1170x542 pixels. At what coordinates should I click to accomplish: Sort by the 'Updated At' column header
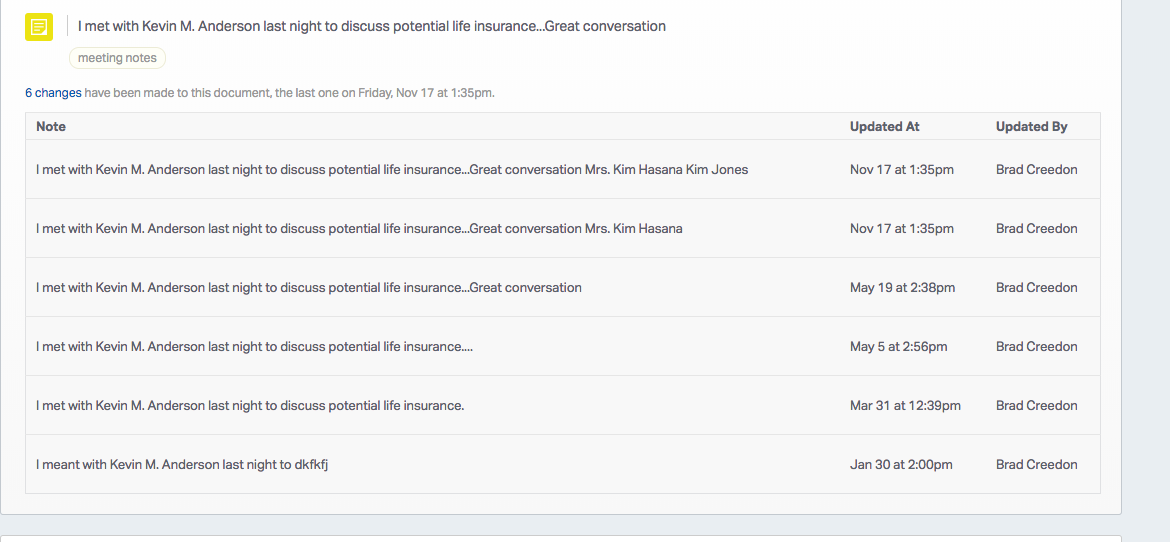point(884,127)
